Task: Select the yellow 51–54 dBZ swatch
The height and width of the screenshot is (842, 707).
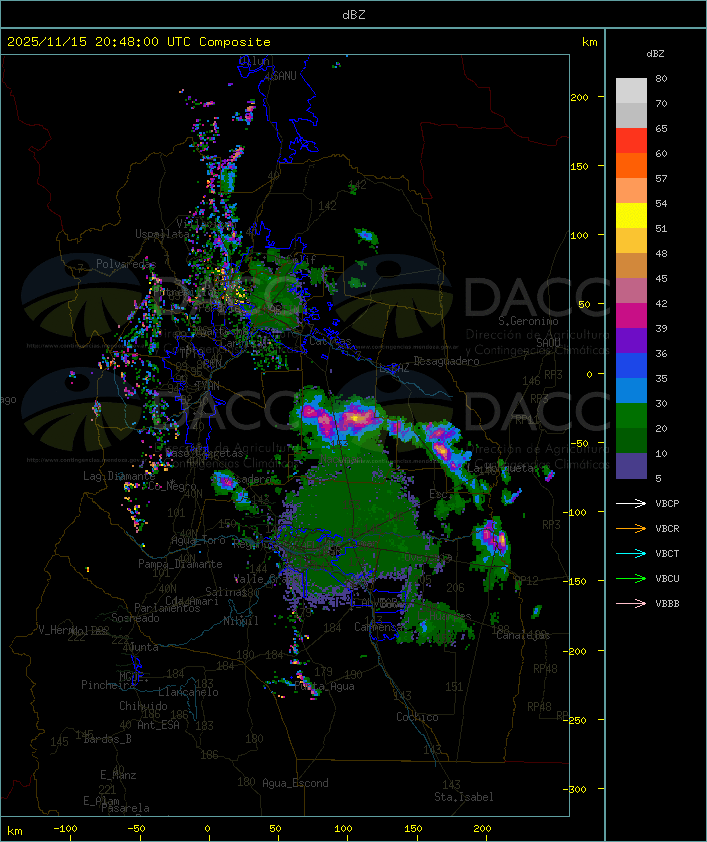Action: pos(631,215)
